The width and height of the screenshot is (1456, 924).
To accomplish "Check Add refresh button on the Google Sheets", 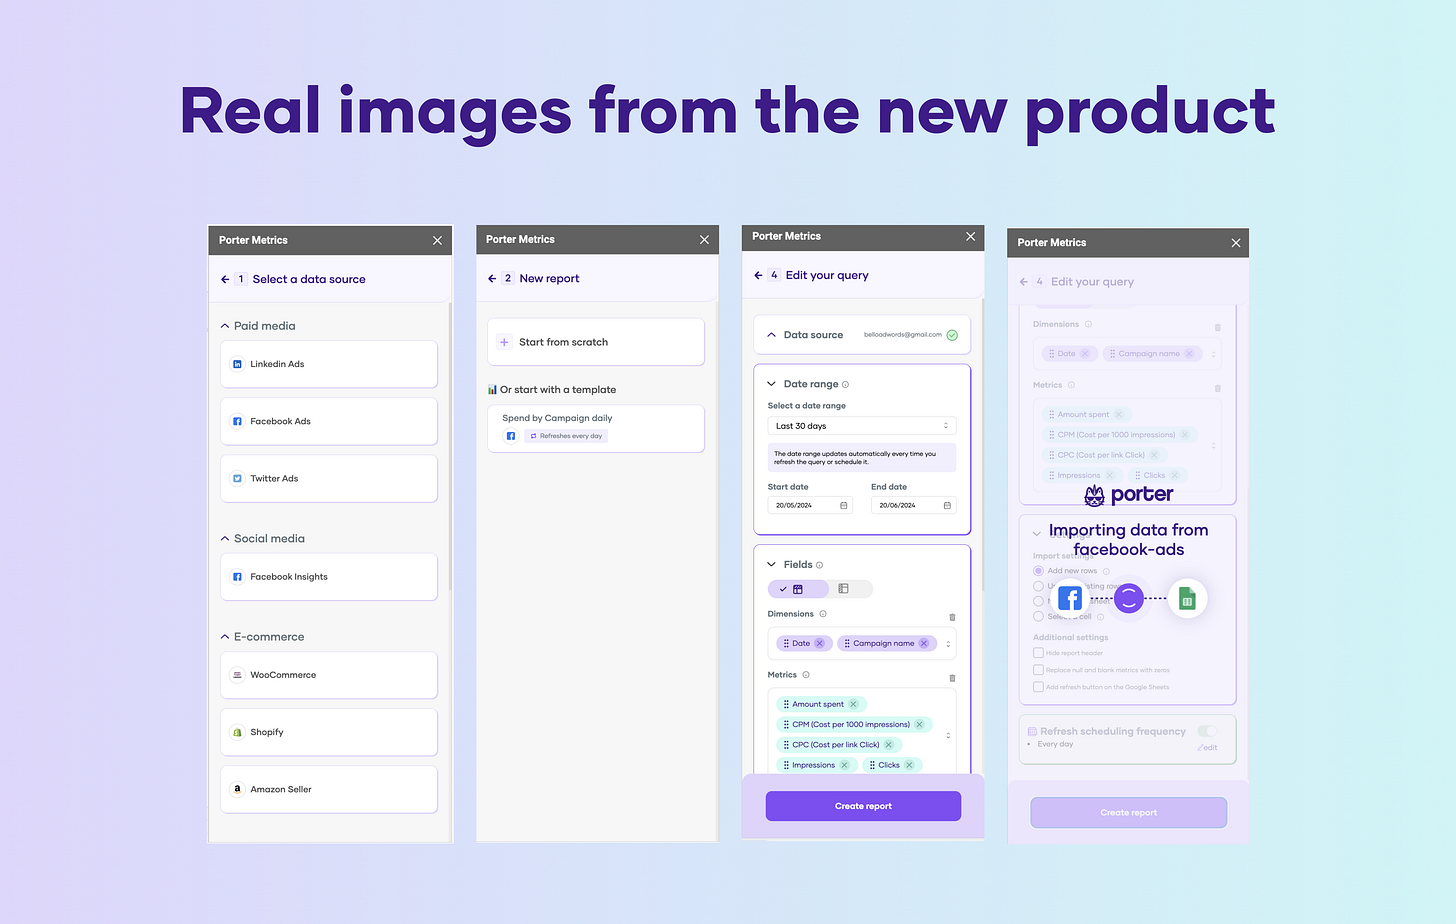I will (1038, 687).
